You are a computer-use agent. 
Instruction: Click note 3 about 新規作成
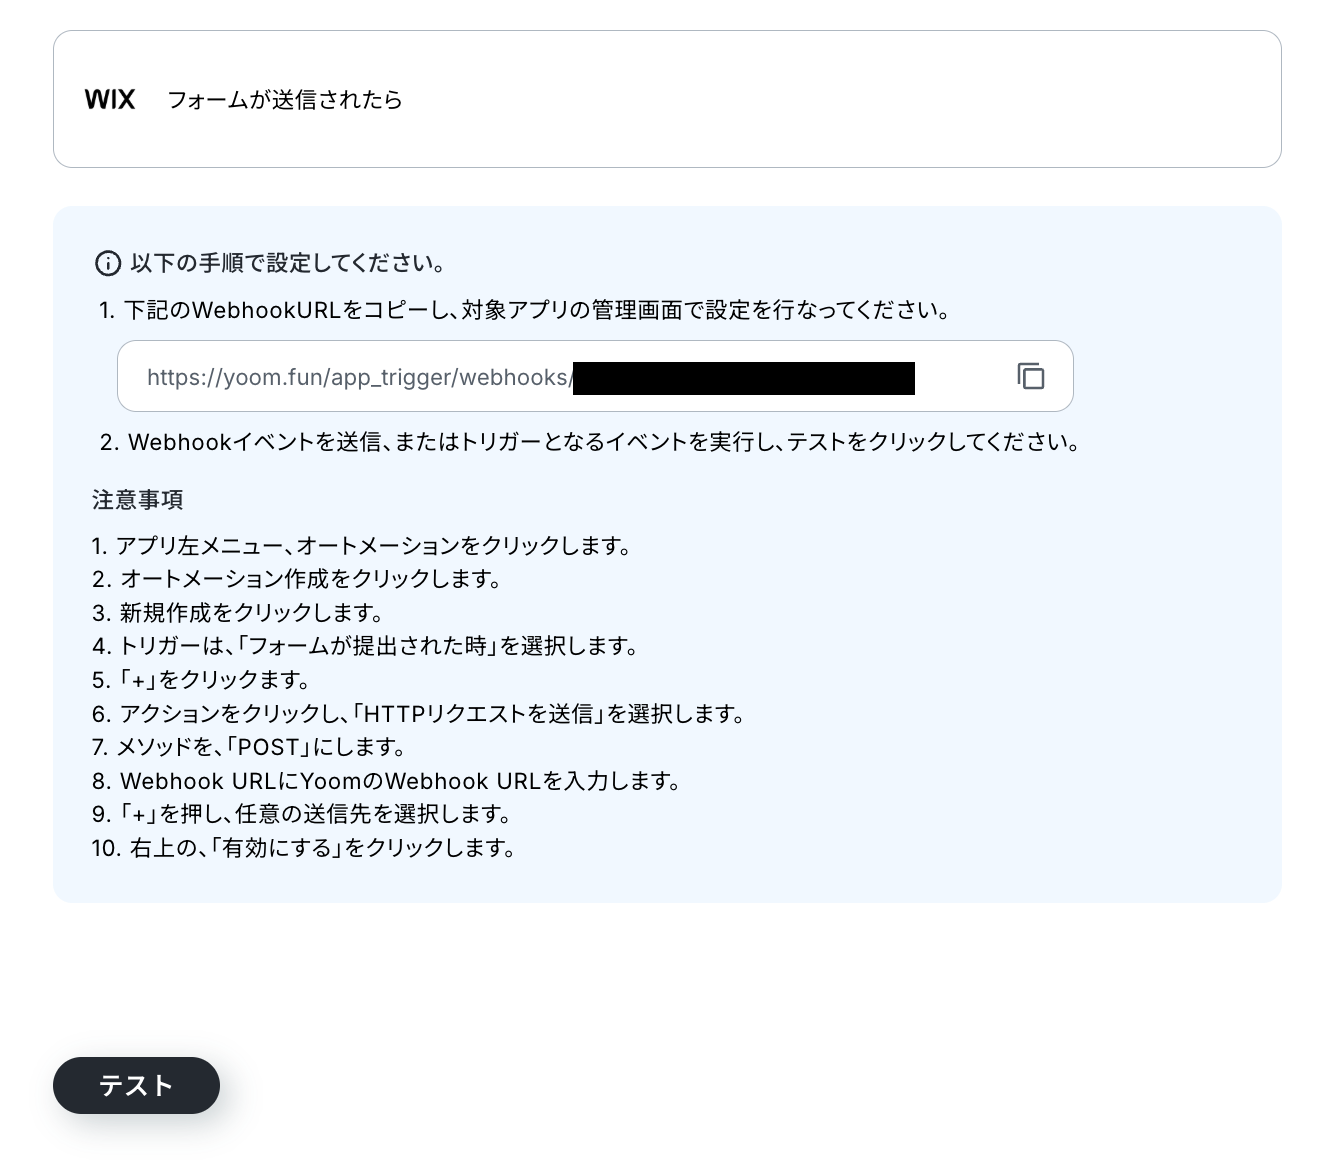(x=238, y=613)
